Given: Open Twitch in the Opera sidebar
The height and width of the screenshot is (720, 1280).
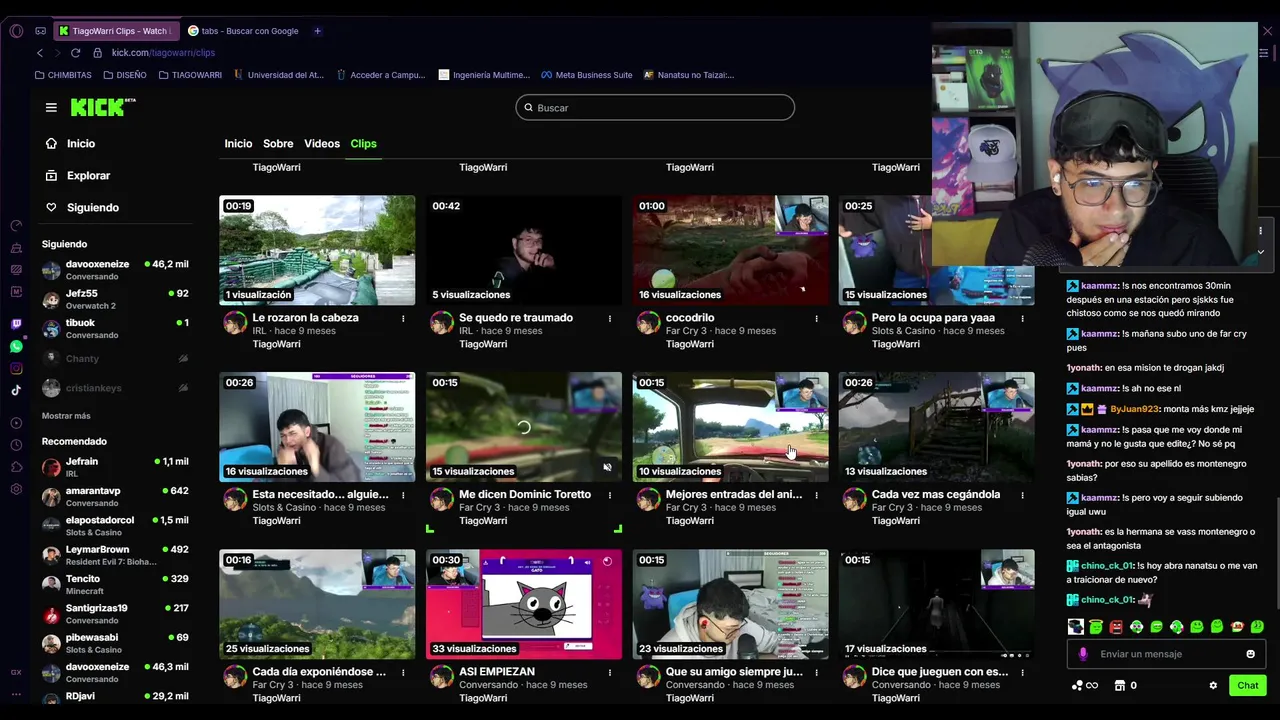Looking at the screenshot, I should 16,324.
